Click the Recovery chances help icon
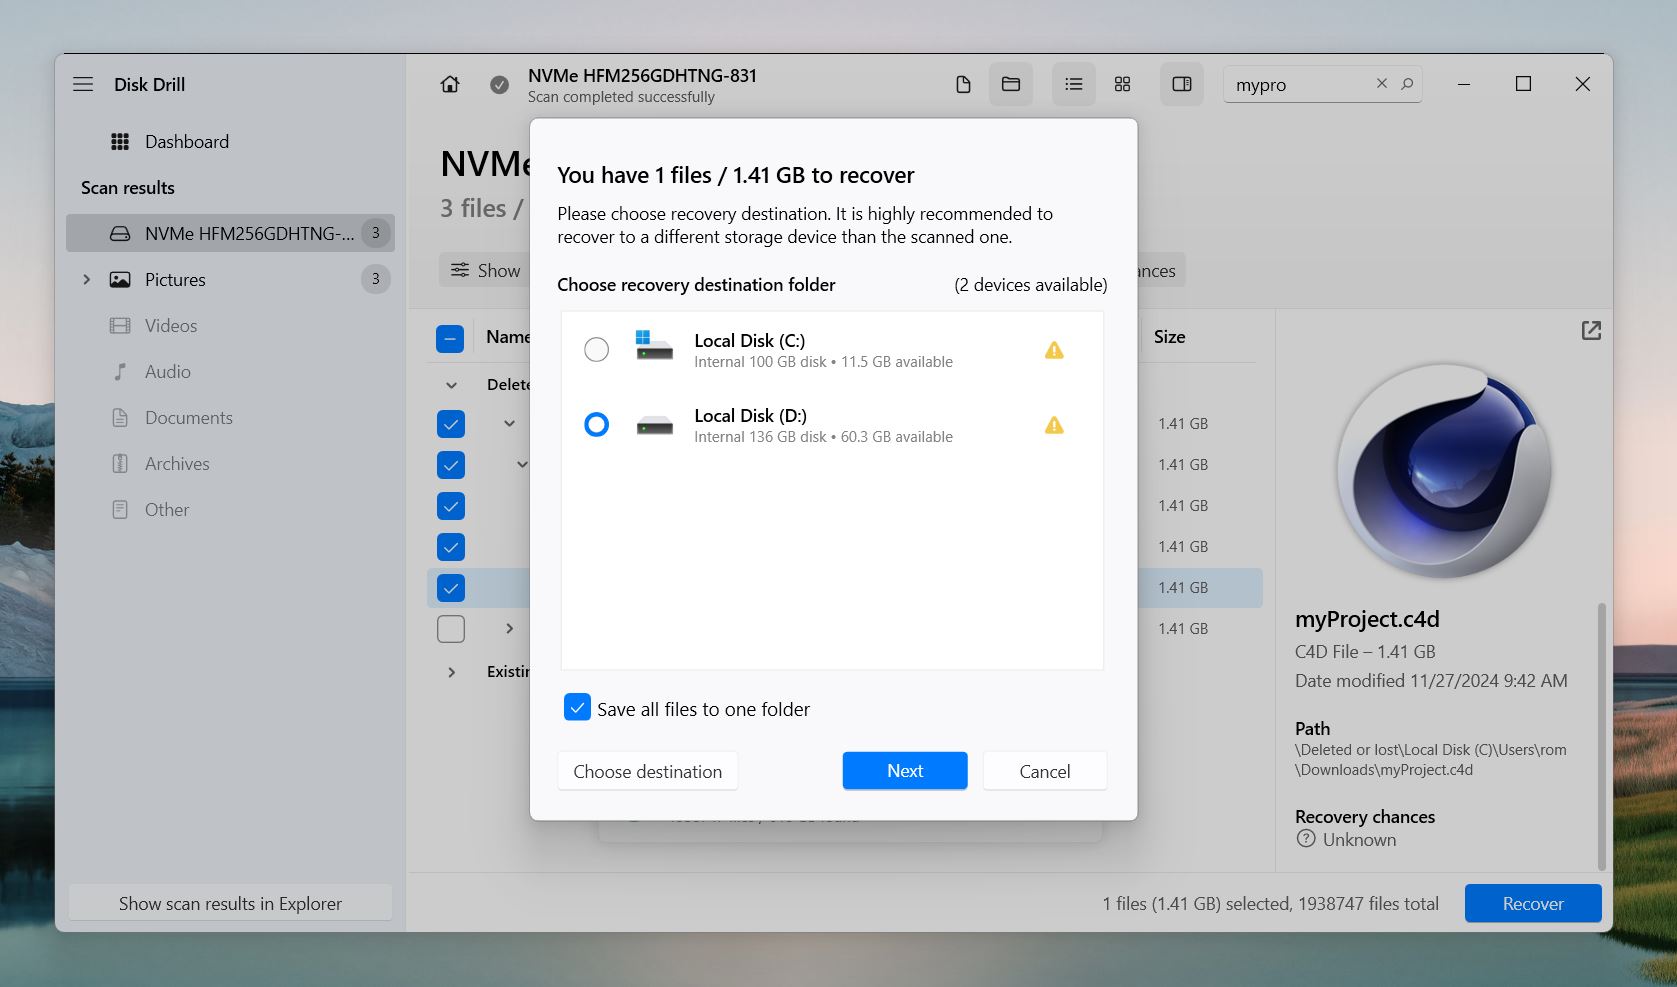Image resolution: width=1677 pixels, height=987 pixels. 1306,839
